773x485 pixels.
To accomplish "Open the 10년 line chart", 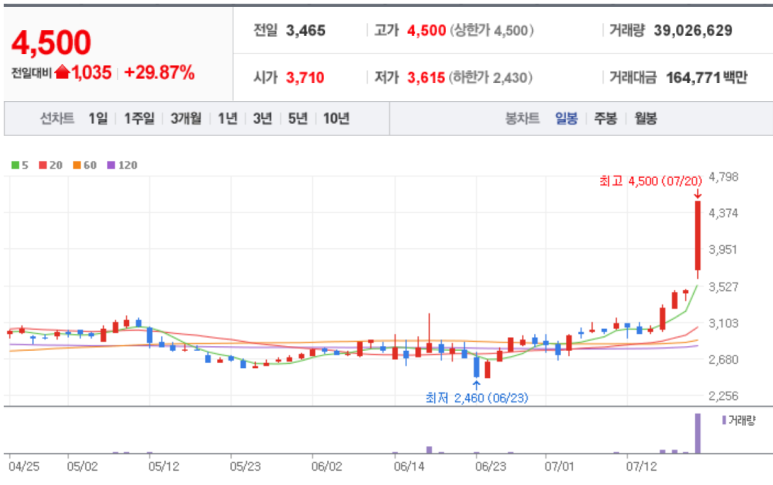I will pyautogui.click(x=336, y=118).
